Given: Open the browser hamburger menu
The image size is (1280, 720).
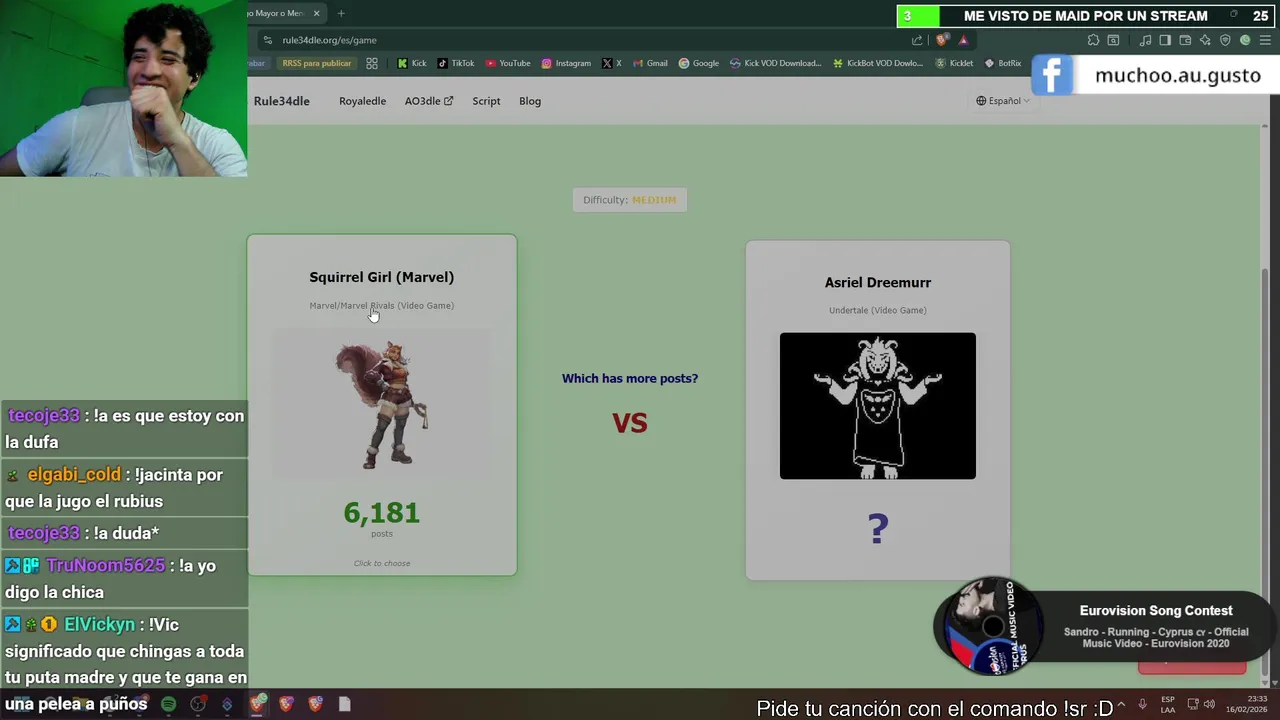Looking at the screenshot, I should (1265, 40).
